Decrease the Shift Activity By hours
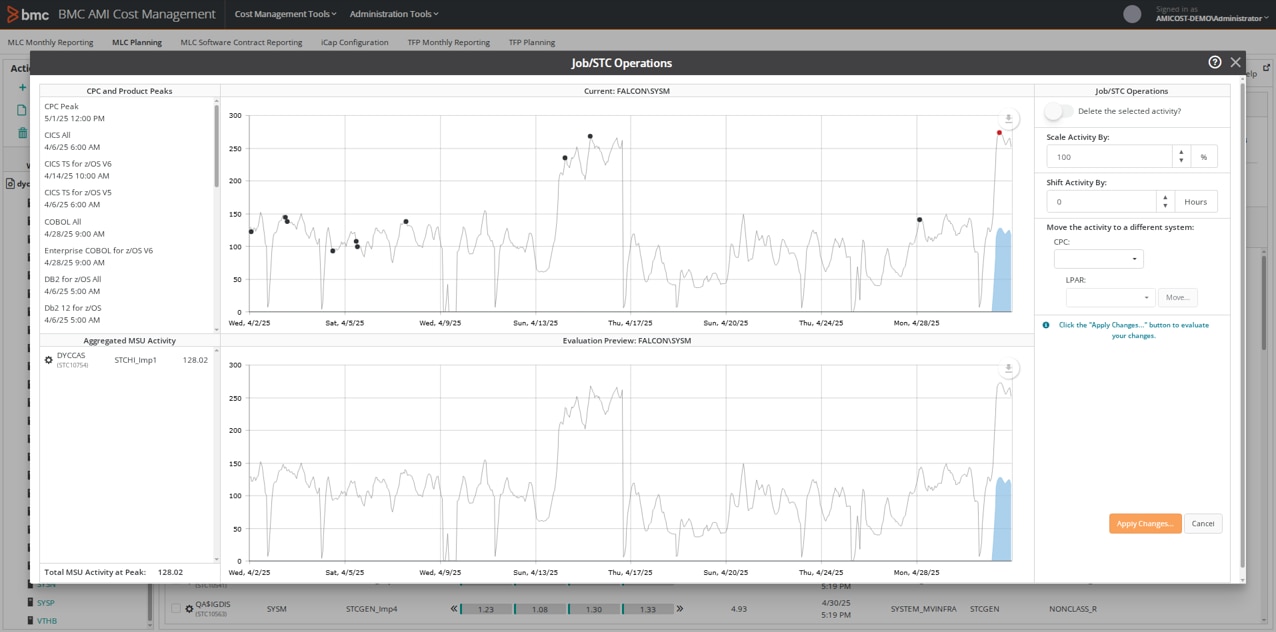Viewport: 1276px width, 632px height. point(1165,206)
